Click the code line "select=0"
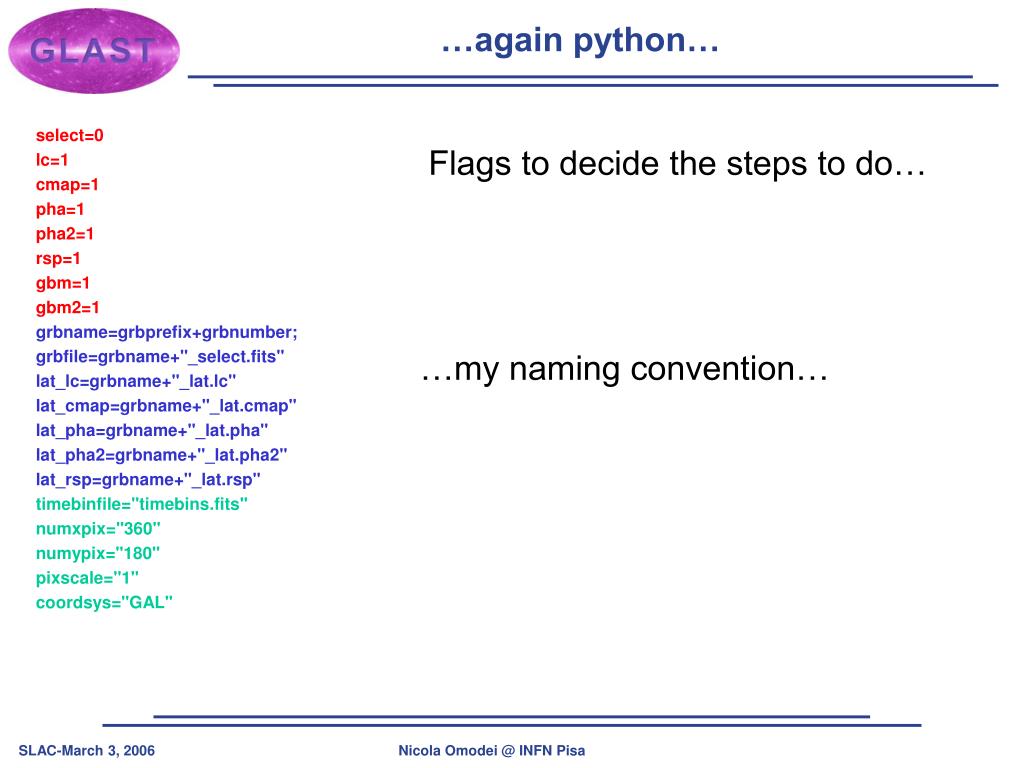Image resolution: width=1024 pixels, height=768 pixels. click(x=69, y=135)
